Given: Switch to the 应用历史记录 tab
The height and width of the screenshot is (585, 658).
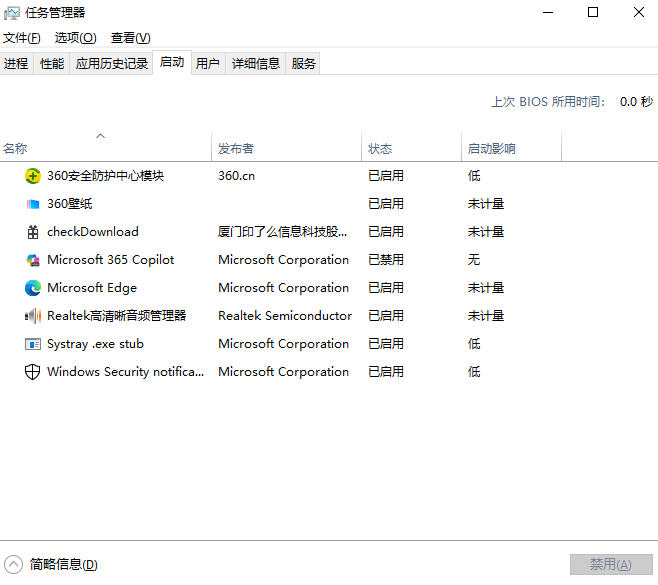Looking at the screenshot, I should point(111,63).
